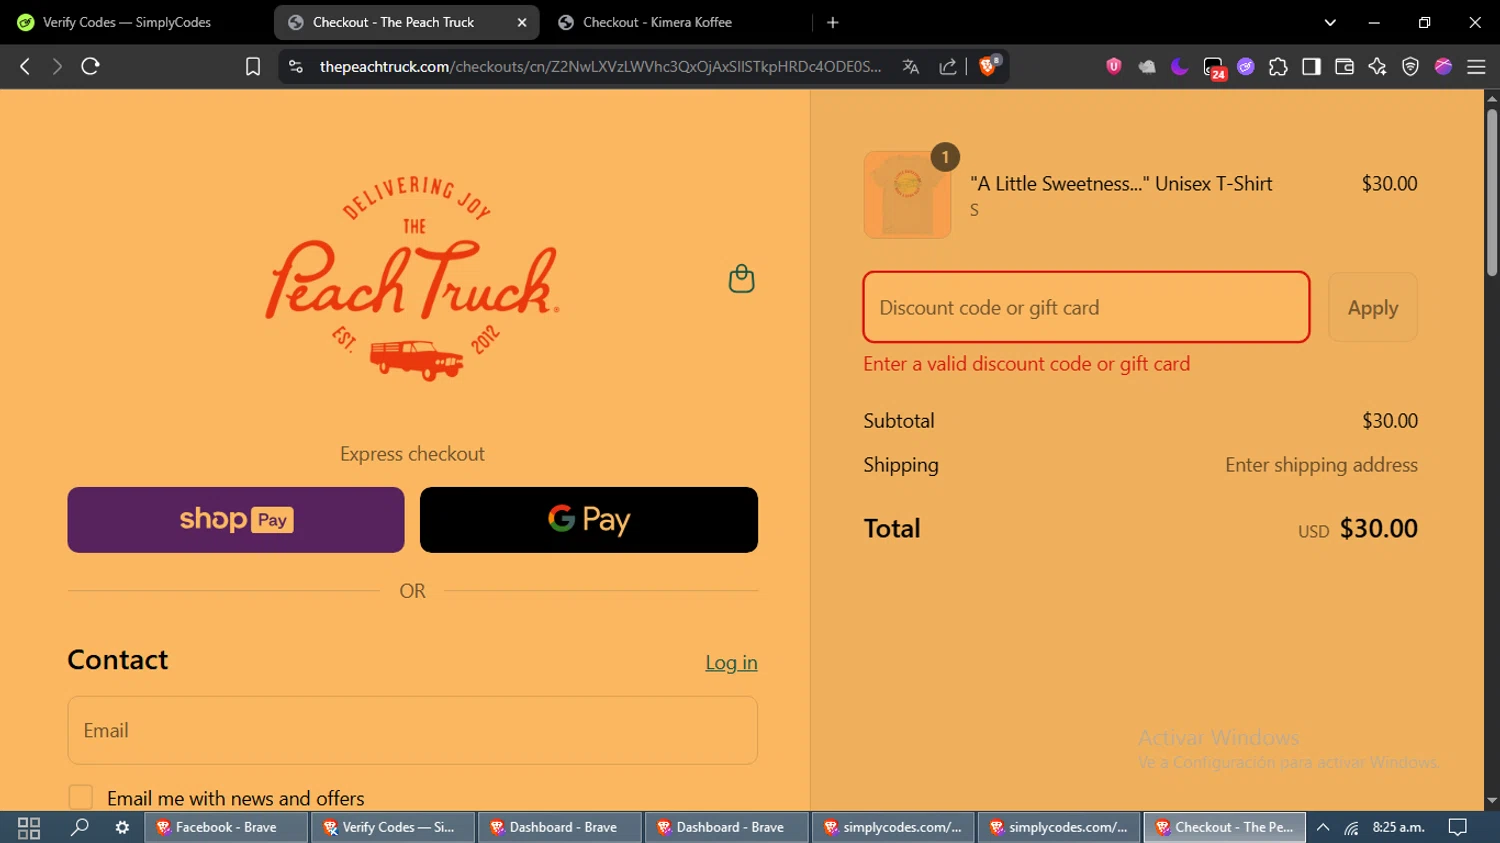Image resolution: width=1500 pixels, height=843 pixels.
Task: Click the purple moon extension icon
Action: coord(1180,66)
